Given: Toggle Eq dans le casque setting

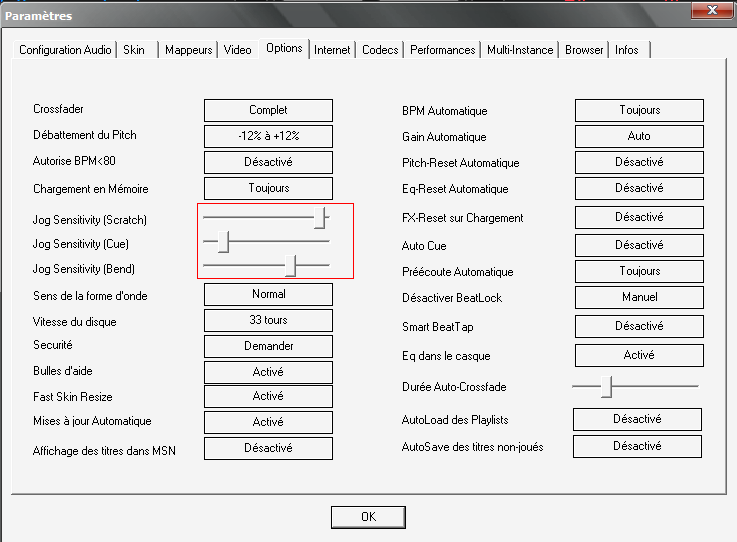Looking at the screenshot, I should click(639, 355).
